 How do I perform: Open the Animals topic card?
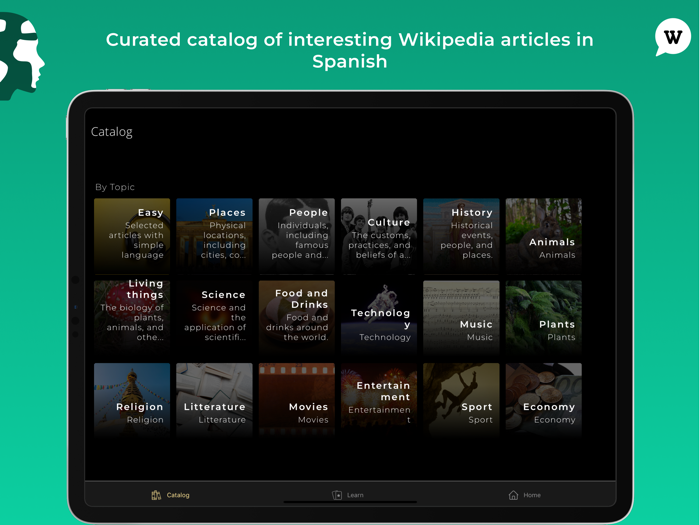(x=544, y=236)
